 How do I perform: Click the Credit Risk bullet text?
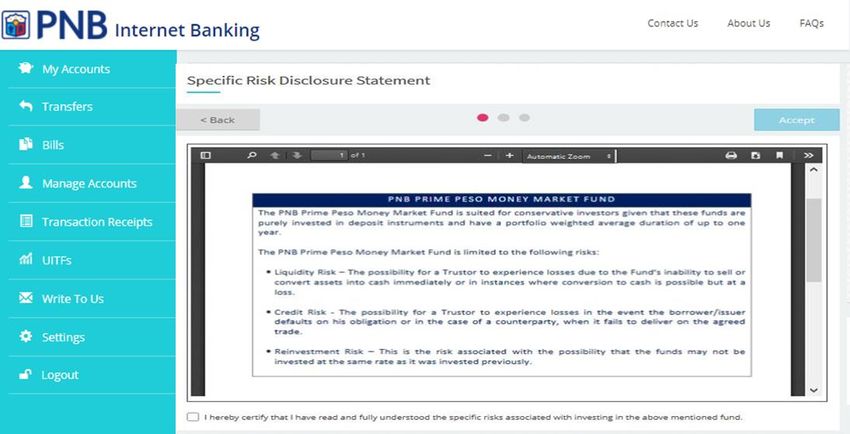pyautogui.click(x=510, y=322)
